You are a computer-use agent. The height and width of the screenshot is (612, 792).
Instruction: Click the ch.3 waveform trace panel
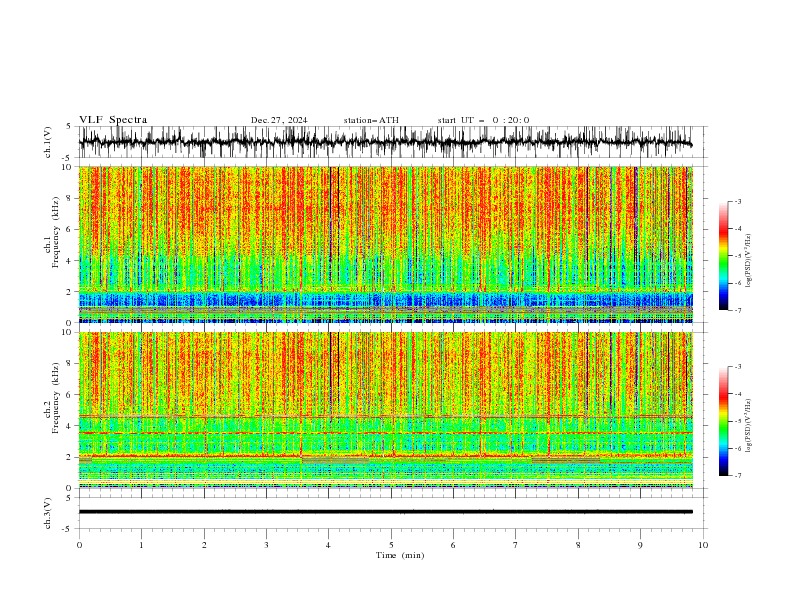(x=392, y=513)
